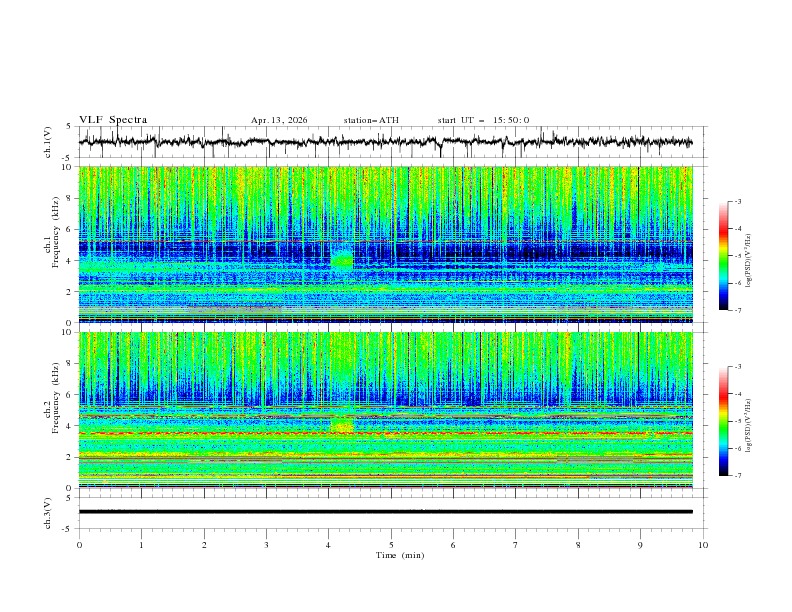792x612 pixels.
Task: Click the ch.1(V) waveform axis label
Action: pos(48,142)
